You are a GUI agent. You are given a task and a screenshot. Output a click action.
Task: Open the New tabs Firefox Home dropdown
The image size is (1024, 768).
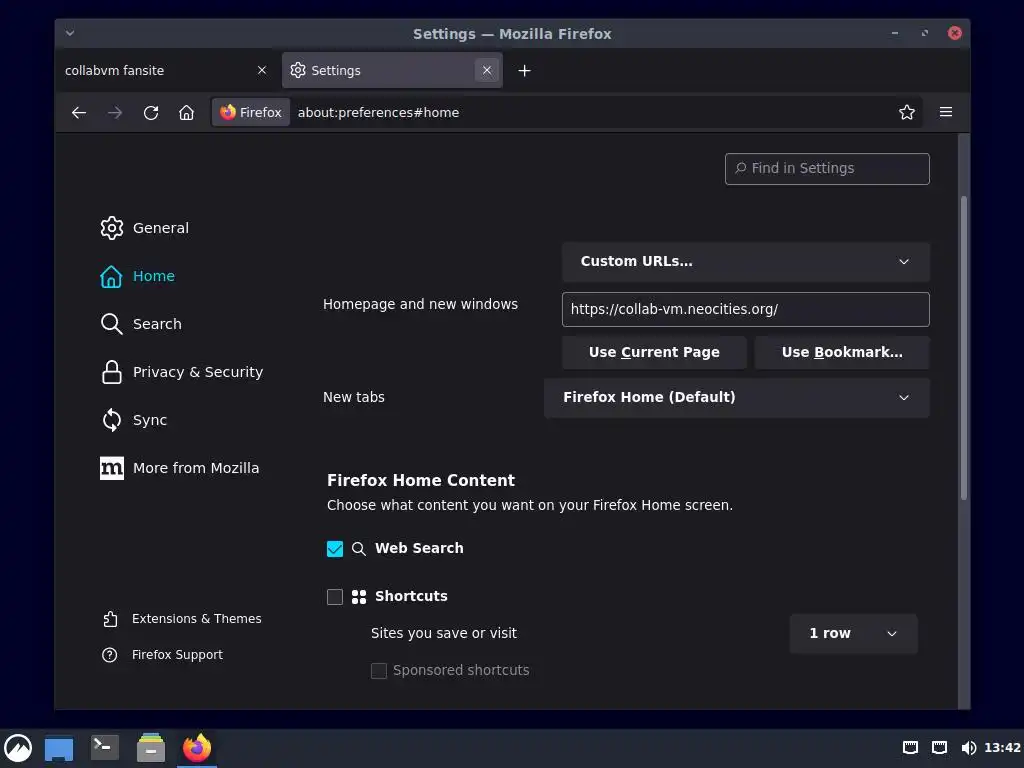point(737,397)
